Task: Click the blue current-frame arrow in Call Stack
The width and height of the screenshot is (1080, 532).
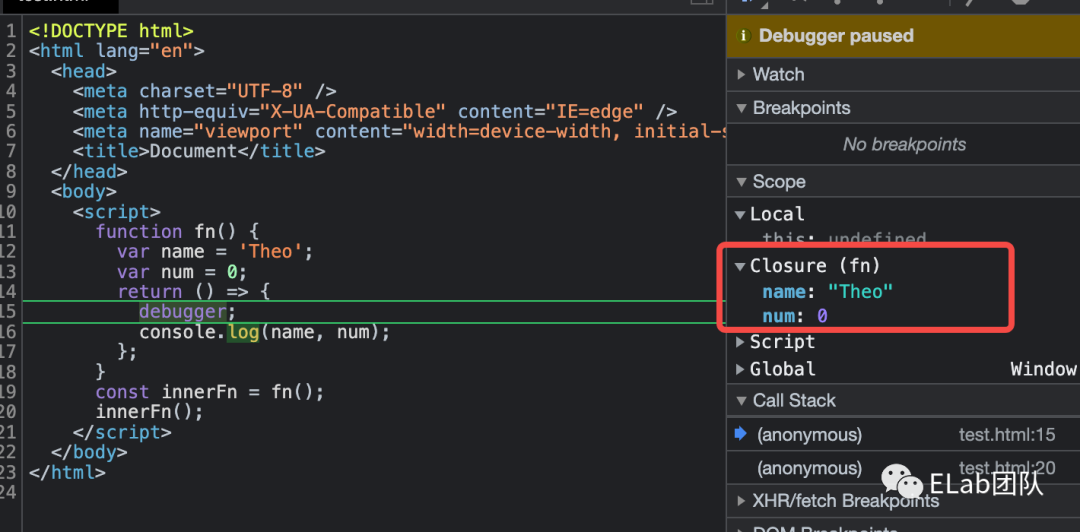Action: pyautogui.click(x=741, y=433)
